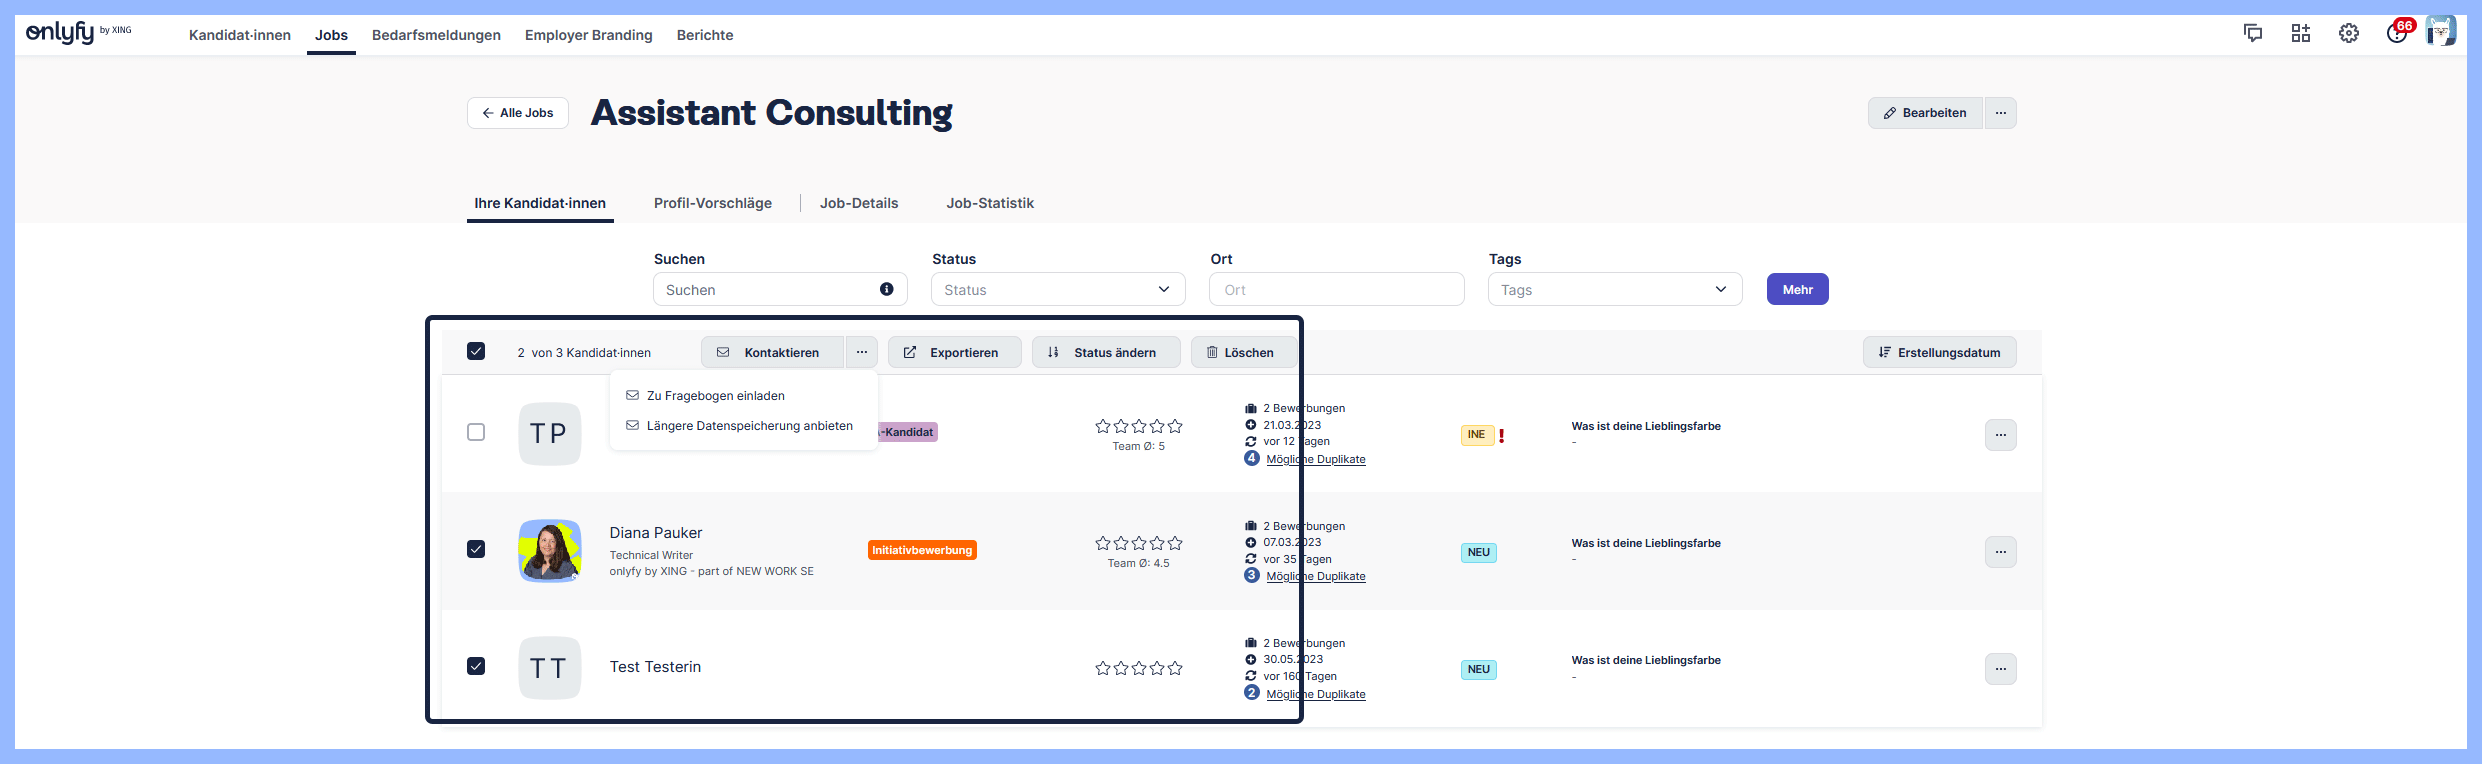Rate Test Testerin with five stars
The height and width of the screenshot is (764, 2482).
pos(1175,668)
